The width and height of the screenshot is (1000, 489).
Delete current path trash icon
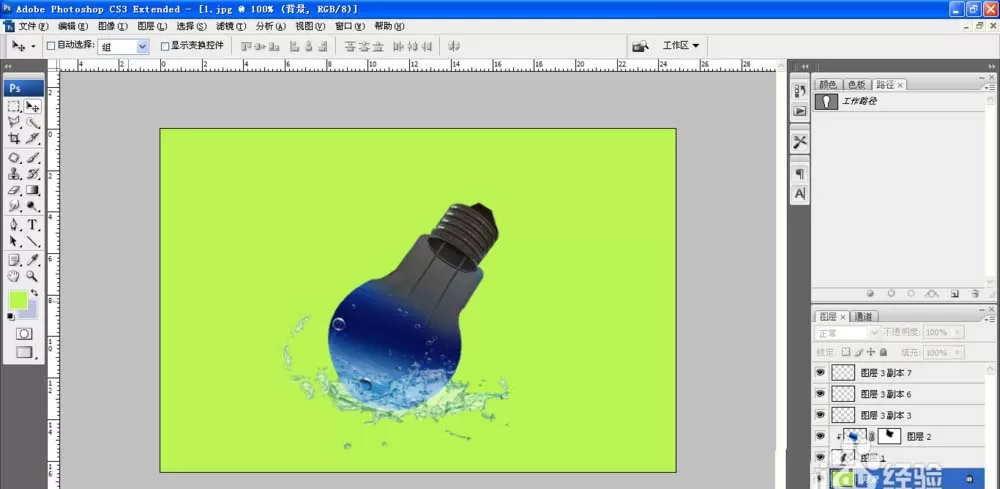pyautogui.click(x=975, y=294)
